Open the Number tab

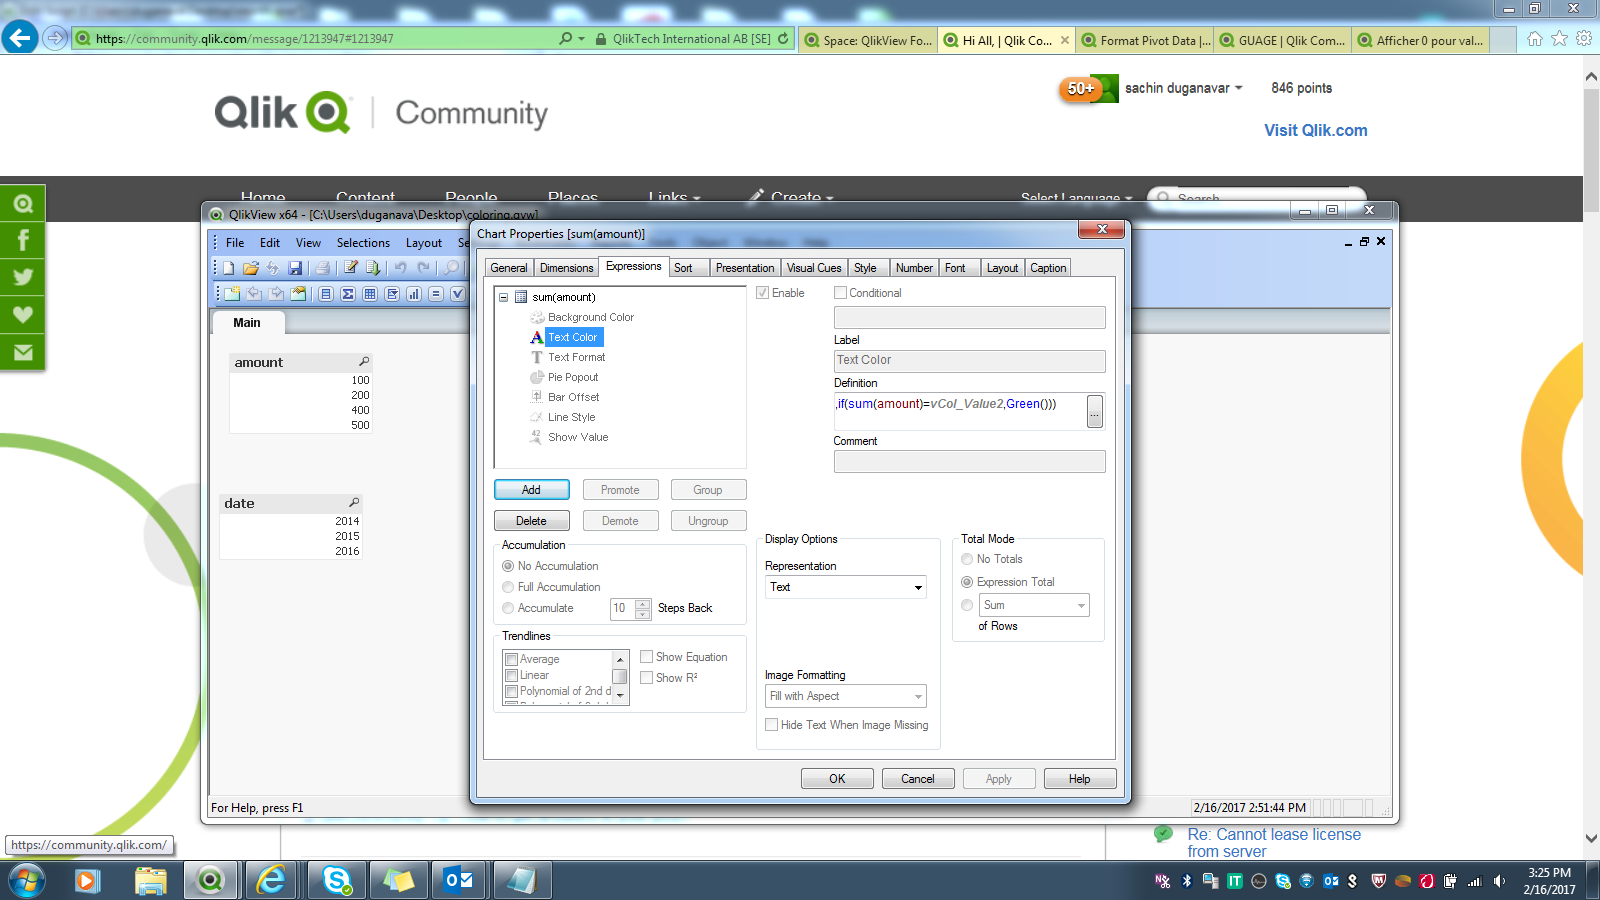[914, 268]
